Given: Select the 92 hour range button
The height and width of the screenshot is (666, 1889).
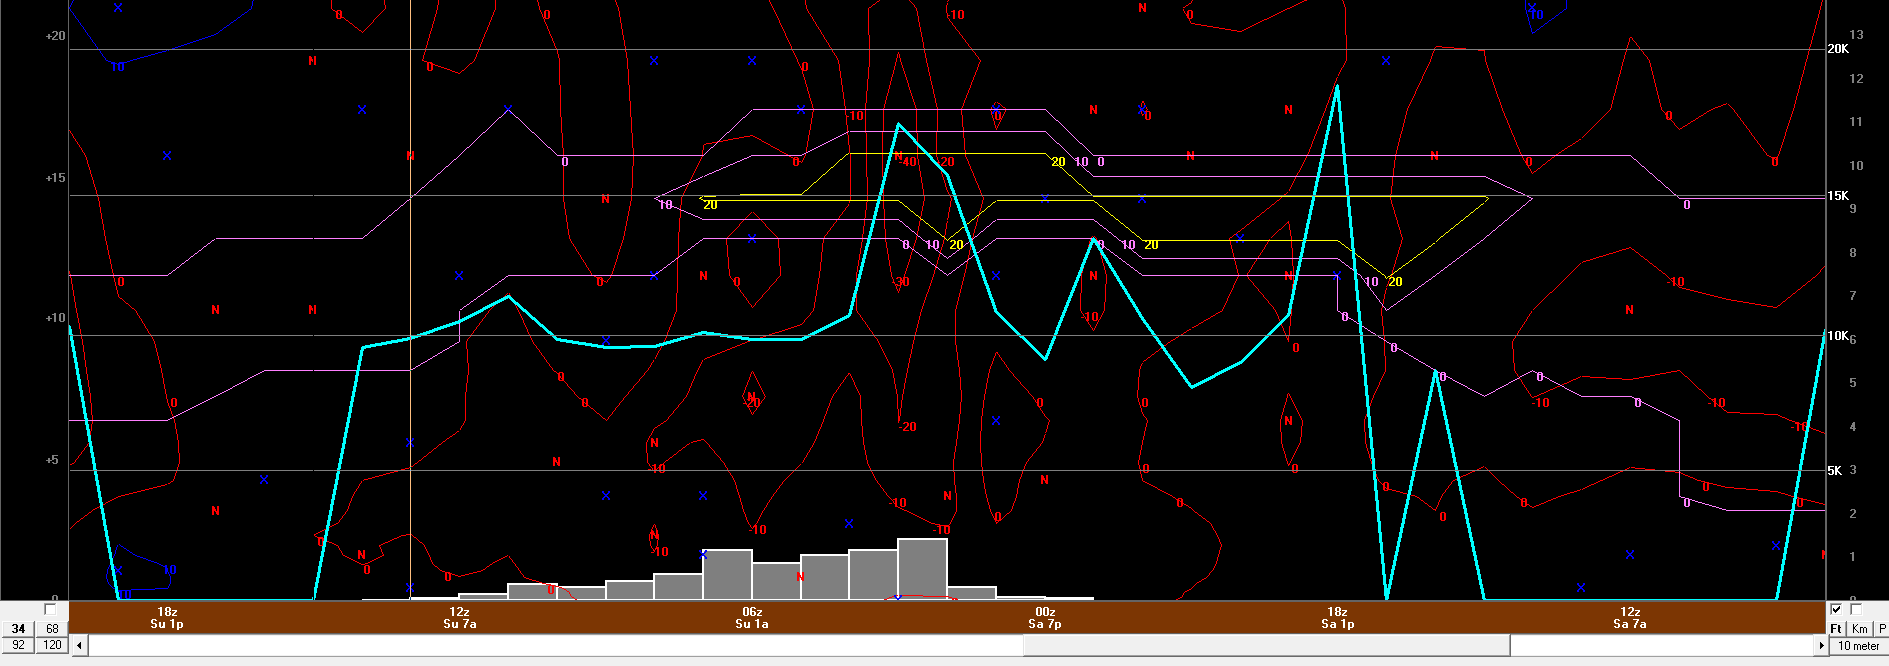Looking at the screenshot, I should 18,645.
